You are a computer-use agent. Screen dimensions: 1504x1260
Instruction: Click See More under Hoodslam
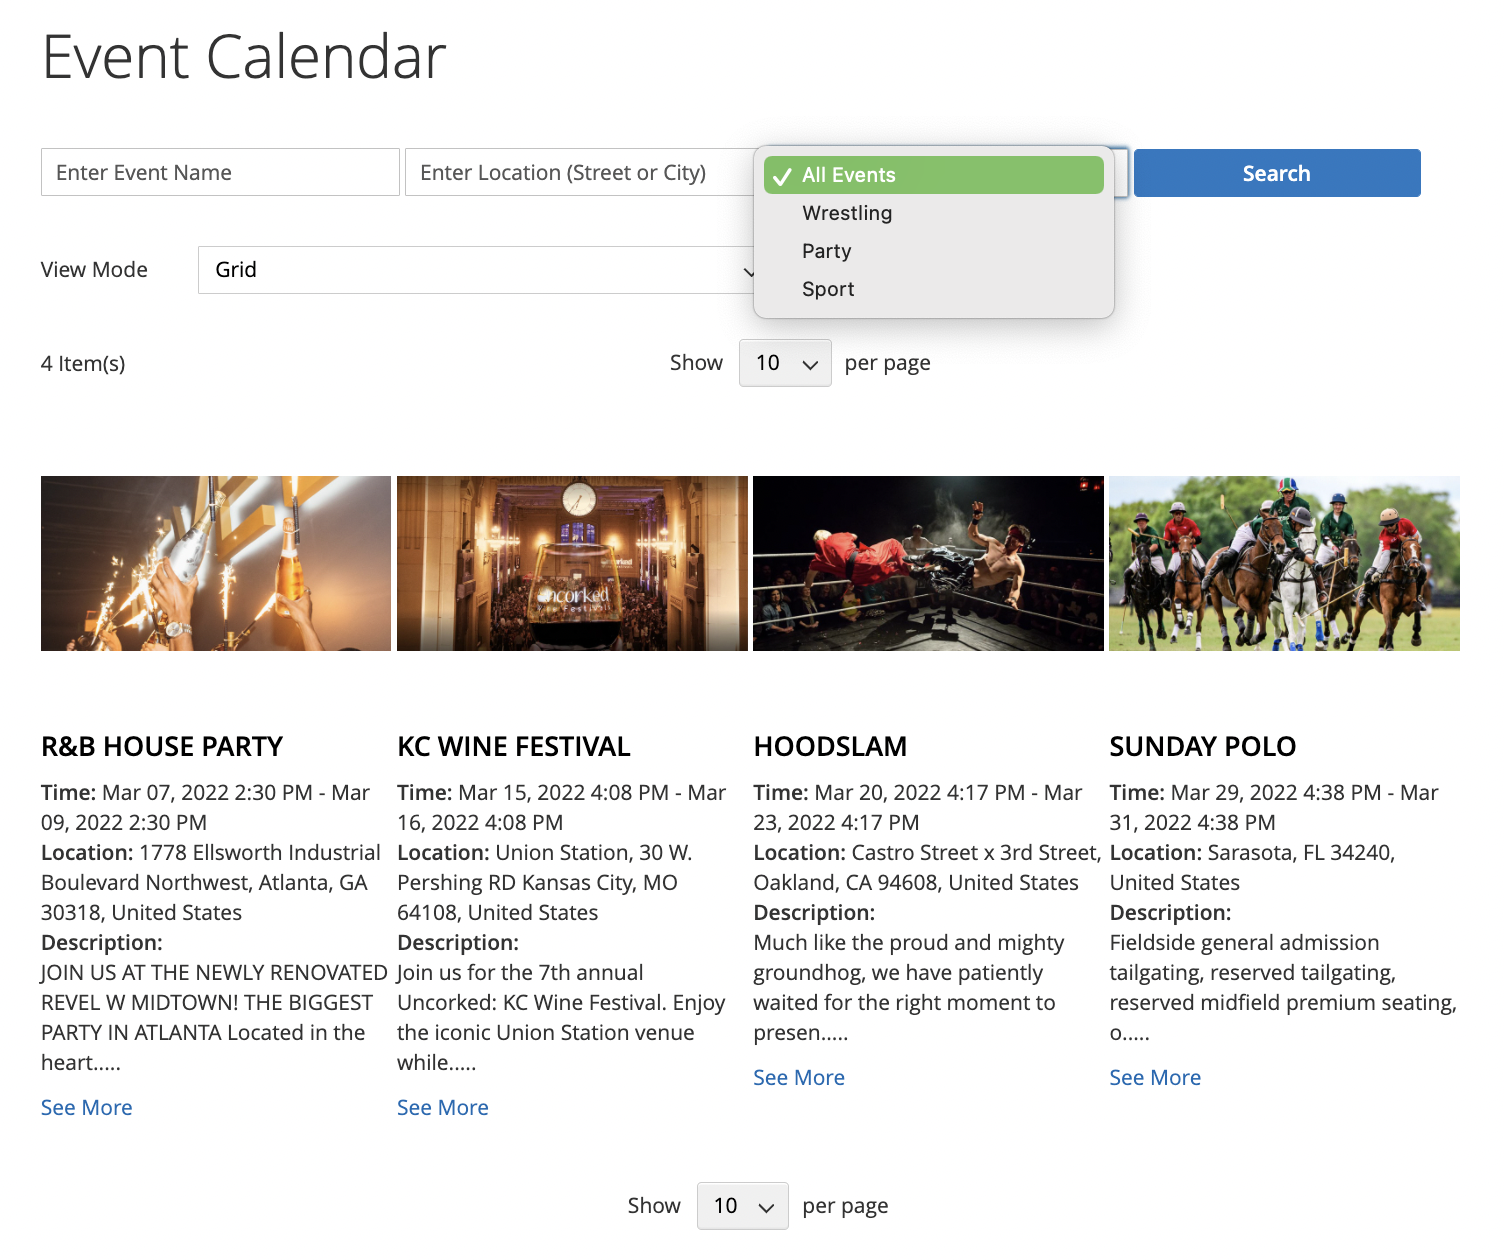[798, 1077]
